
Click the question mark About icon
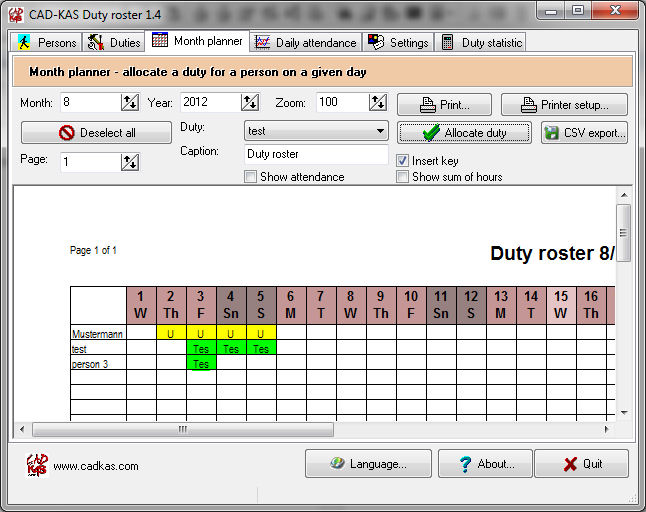[463, 464]
